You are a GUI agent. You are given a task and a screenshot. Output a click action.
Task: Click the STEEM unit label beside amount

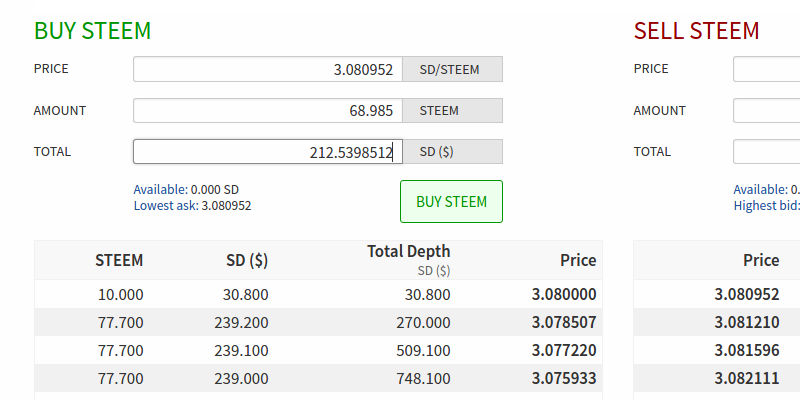tap(452, 110)
